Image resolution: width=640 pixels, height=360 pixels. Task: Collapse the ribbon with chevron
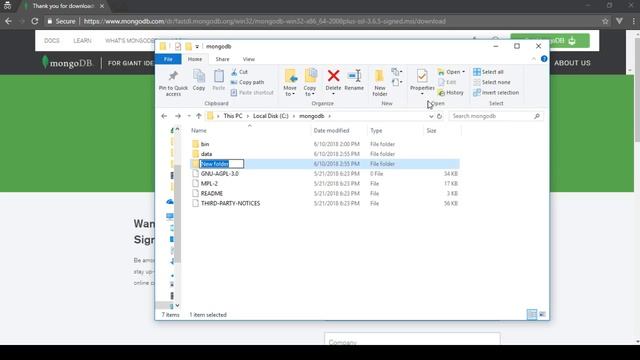(x=533, y=59)
